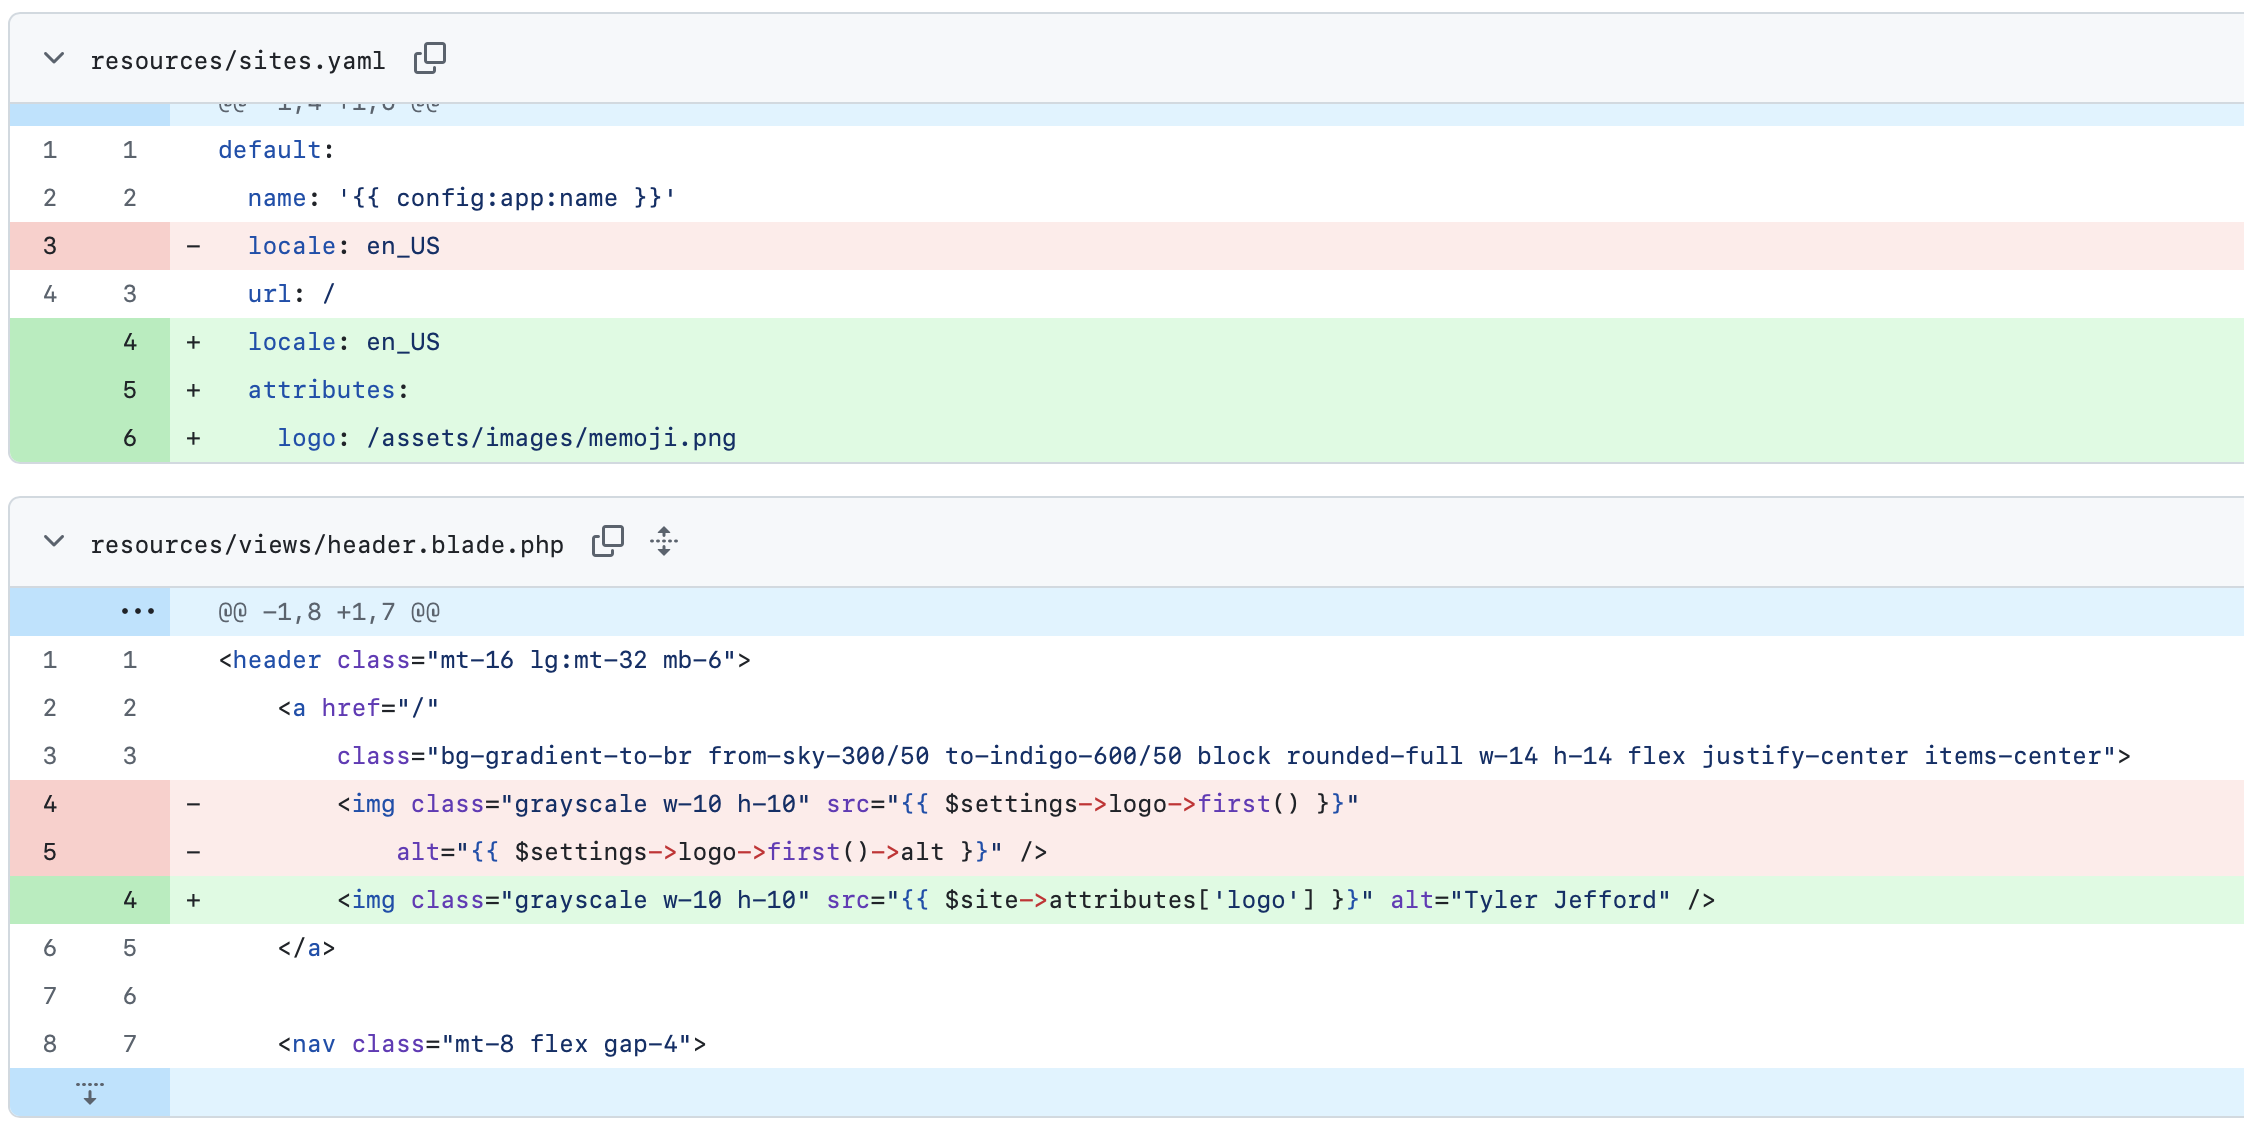Open the resources/views/header.blade.php file link
This screenshot has height=1130, width=2244.
[x=328, y=544]
